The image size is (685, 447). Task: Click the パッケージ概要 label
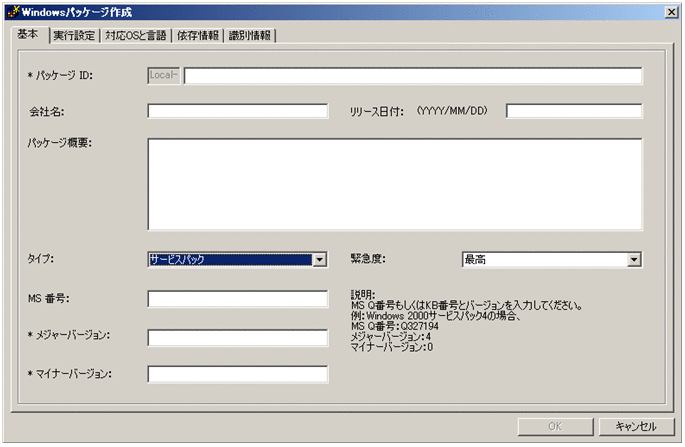point(59,143)
